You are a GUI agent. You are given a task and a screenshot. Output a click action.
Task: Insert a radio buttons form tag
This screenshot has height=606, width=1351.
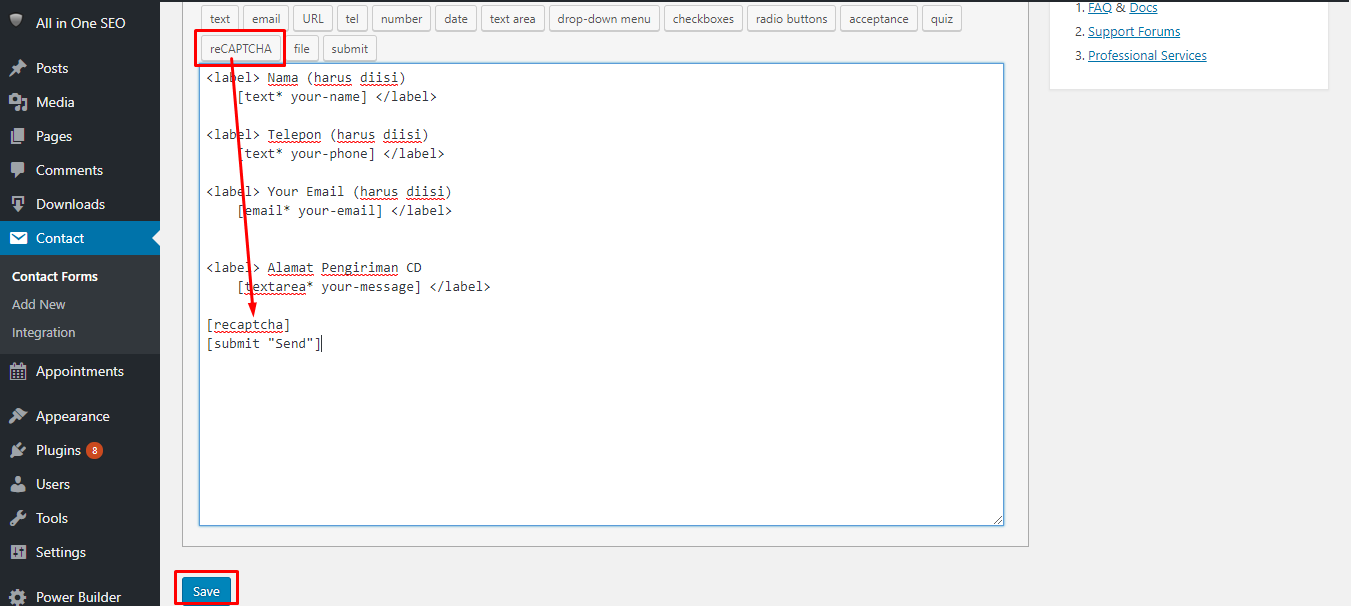tap(791, 19)
